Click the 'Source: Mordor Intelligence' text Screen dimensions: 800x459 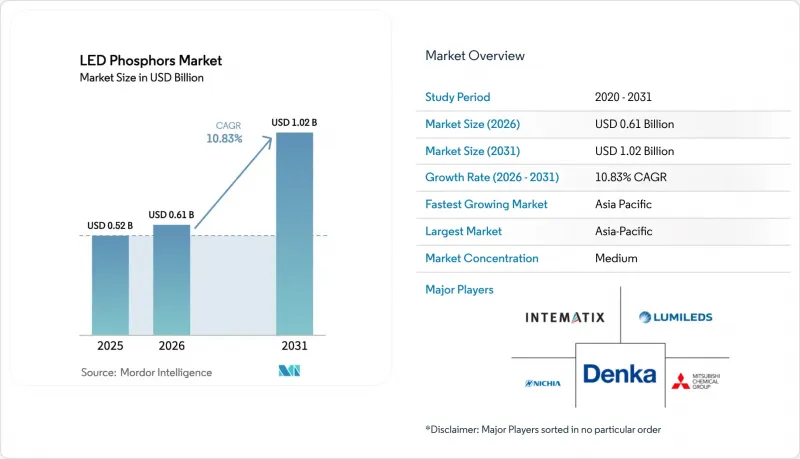coord(146,372)
